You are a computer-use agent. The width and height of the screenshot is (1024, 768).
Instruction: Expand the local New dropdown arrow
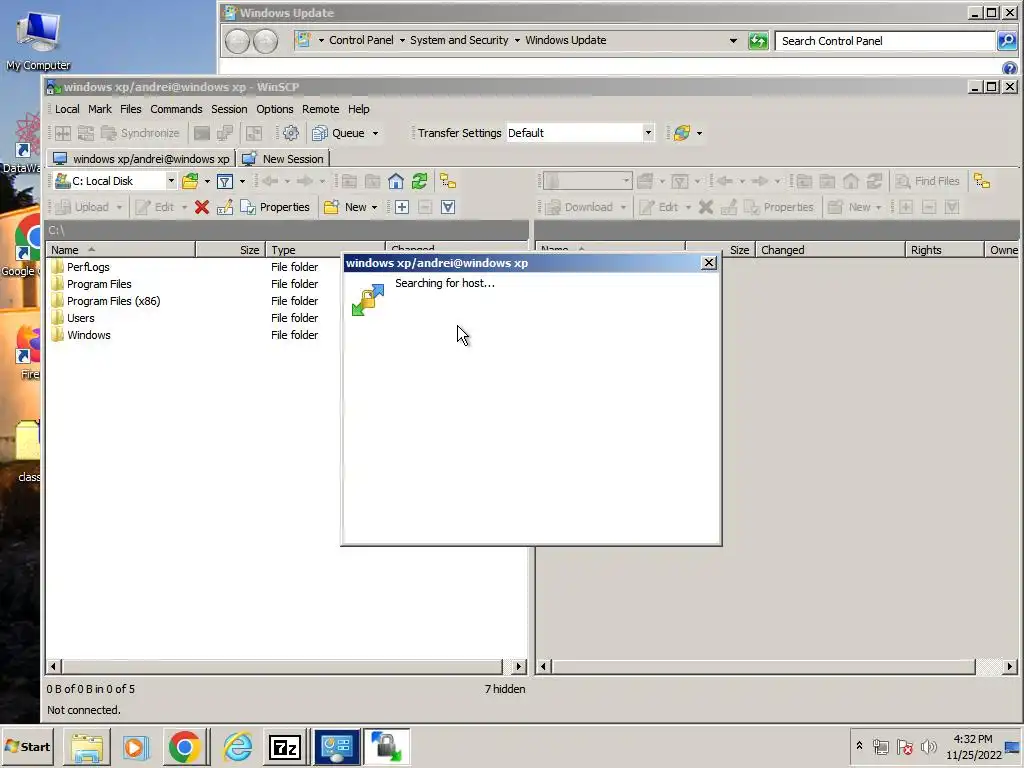374,208
